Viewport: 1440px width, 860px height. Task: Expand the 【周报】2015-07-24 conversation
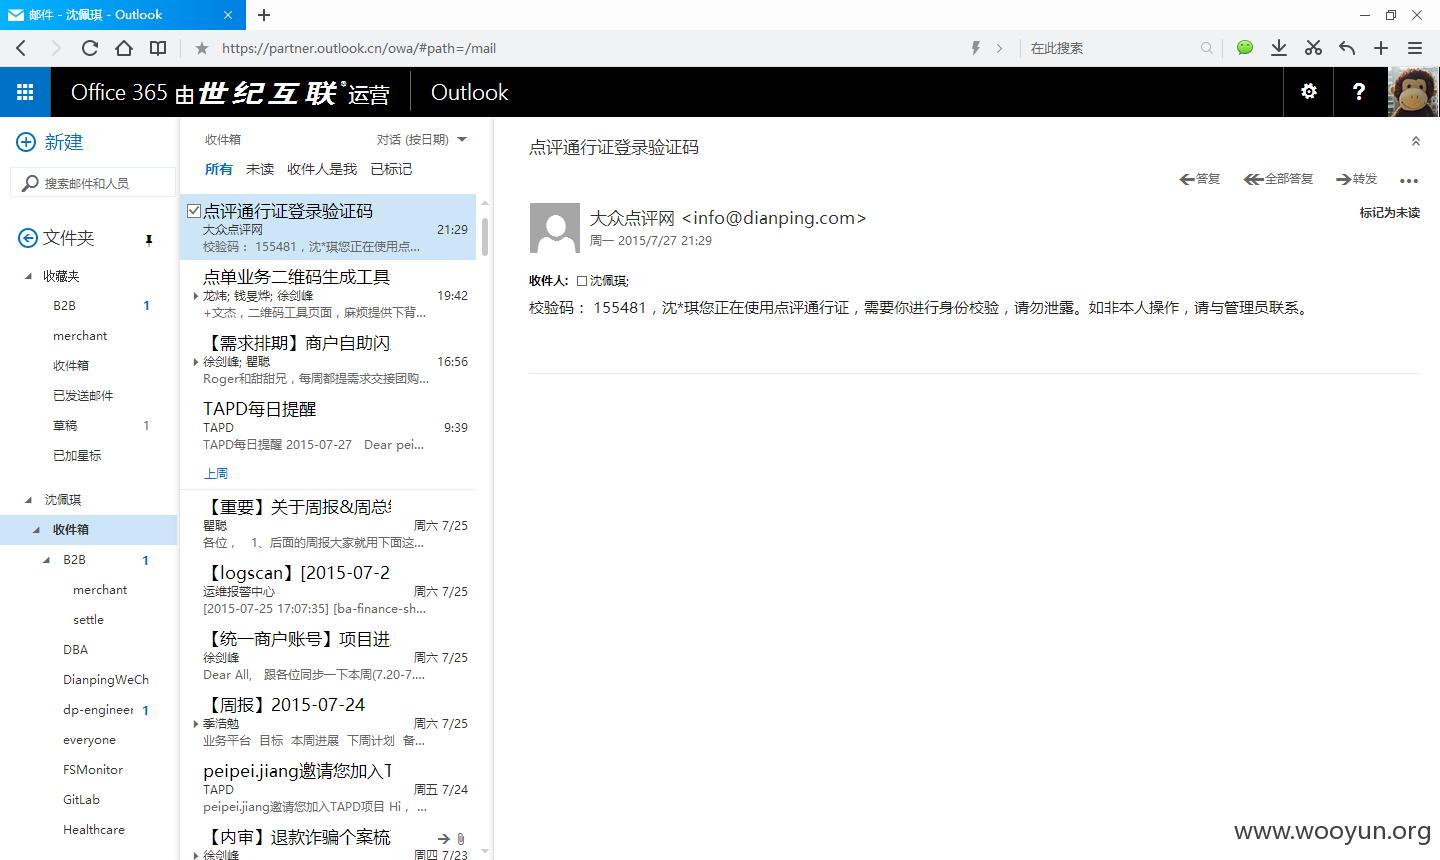195,724
